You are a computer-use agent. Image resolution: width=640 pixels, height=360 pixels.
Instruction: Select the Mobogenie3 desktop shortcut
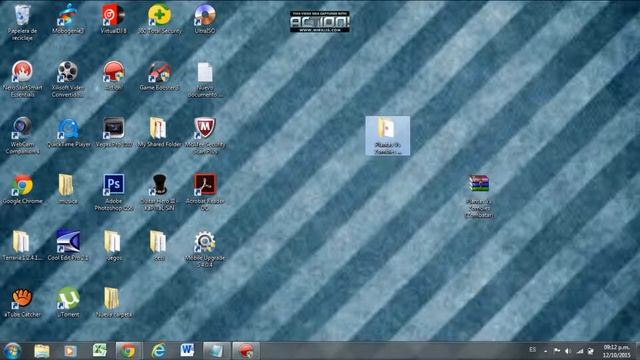pyautogui.click(x=68, y=19)
